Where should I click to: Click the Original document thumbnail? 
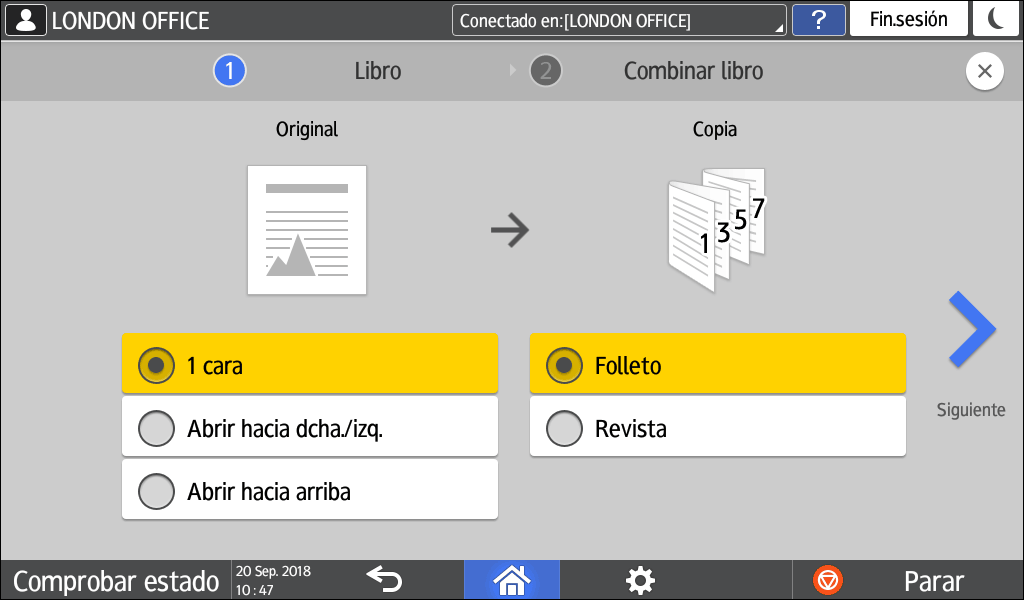[x=307, y=230]
